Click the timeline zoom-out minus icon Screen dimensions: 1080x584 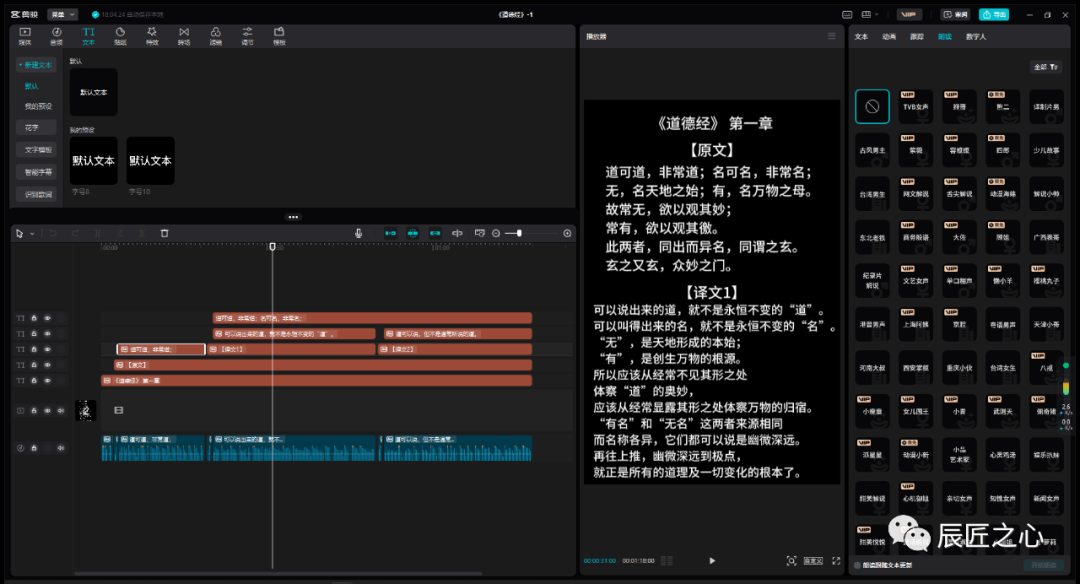point(496,233)
